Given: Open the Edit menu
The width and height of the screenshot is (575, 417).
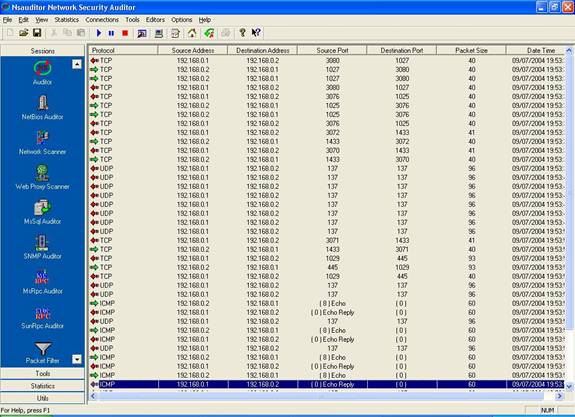Looking at the screenshot, I should 23,20.
